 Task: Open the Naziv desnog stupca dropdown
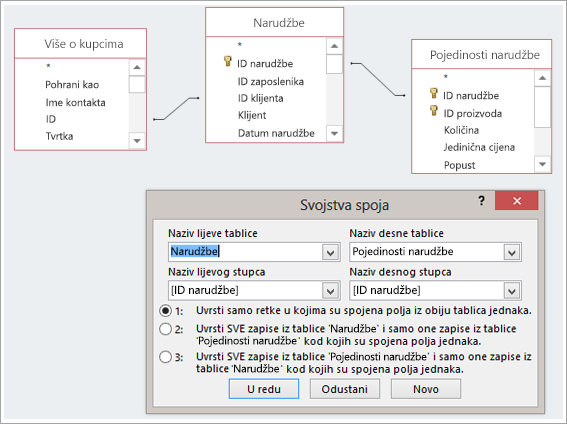click(512, 291)
